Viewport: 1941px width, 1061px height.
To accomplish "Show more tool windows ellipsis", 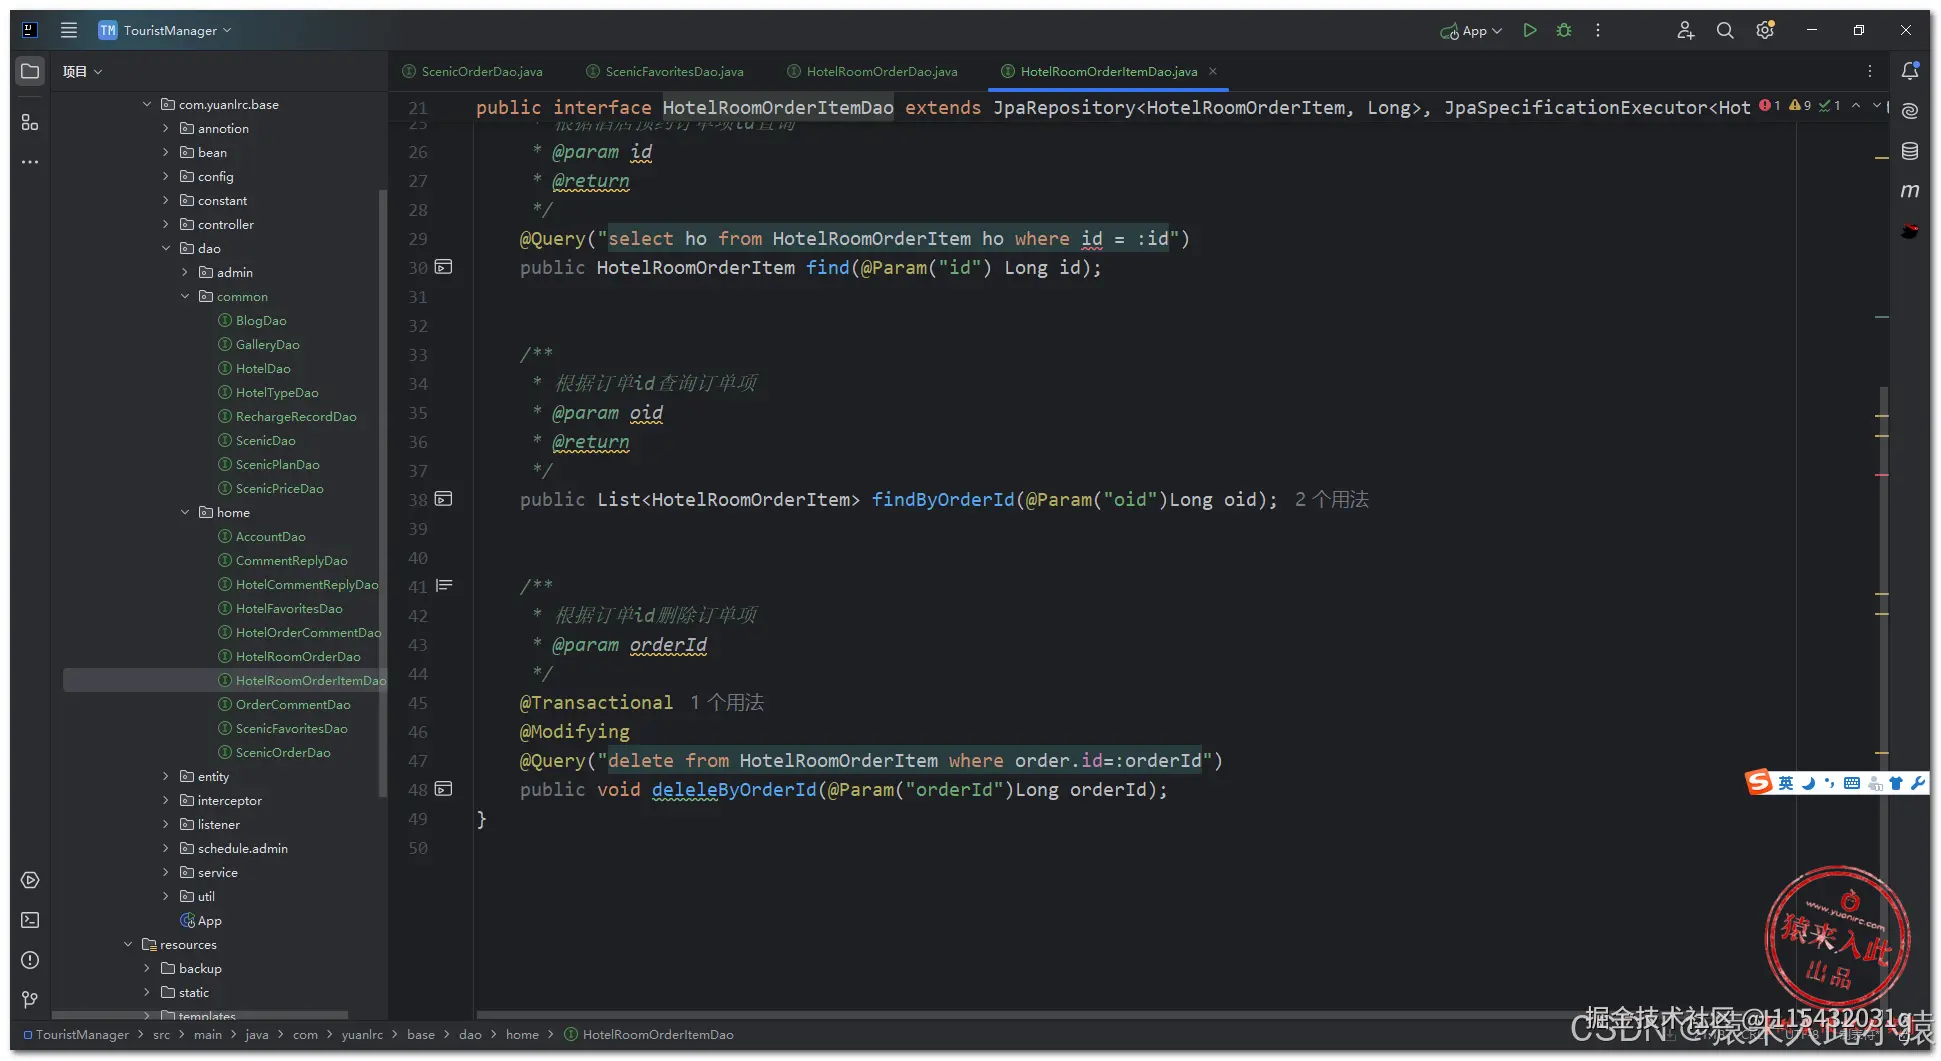I will pos(30,162).
